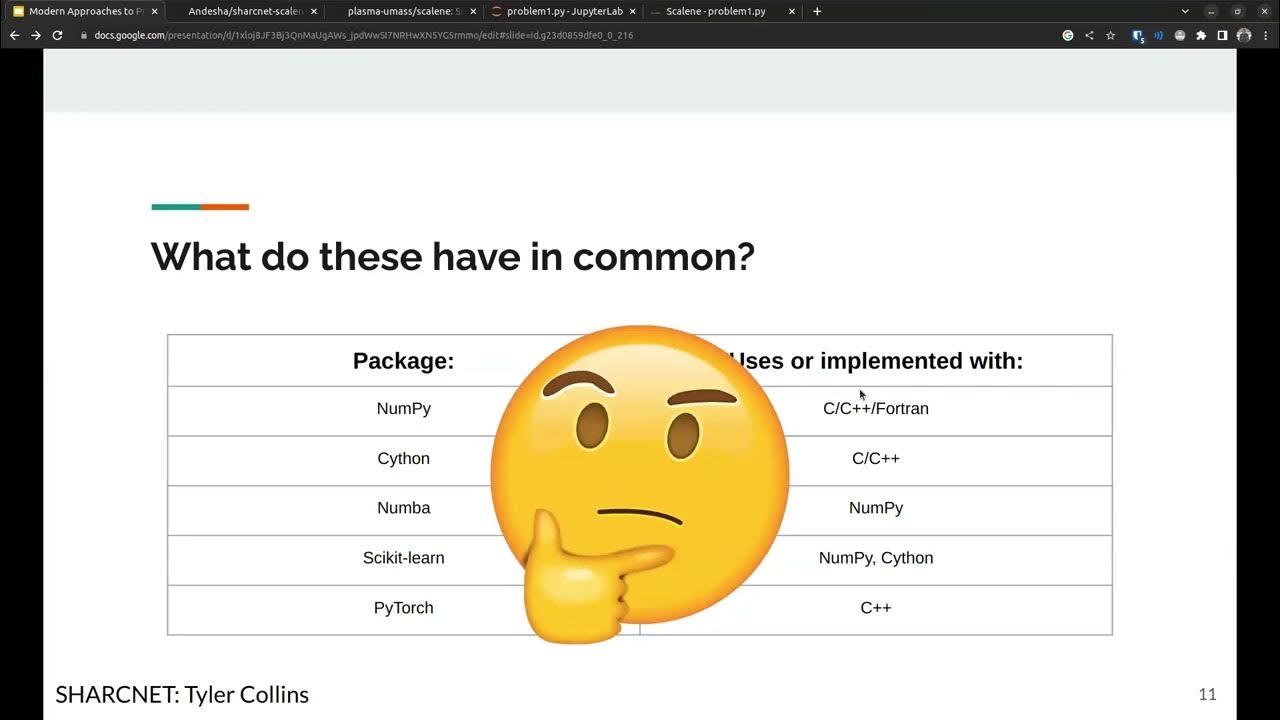This screenshot has height=720, width=1280.
Task: Click the 'SHARCNET: Tyler Collins' caption
Action: pyautogui.click(x=182, y=695)
